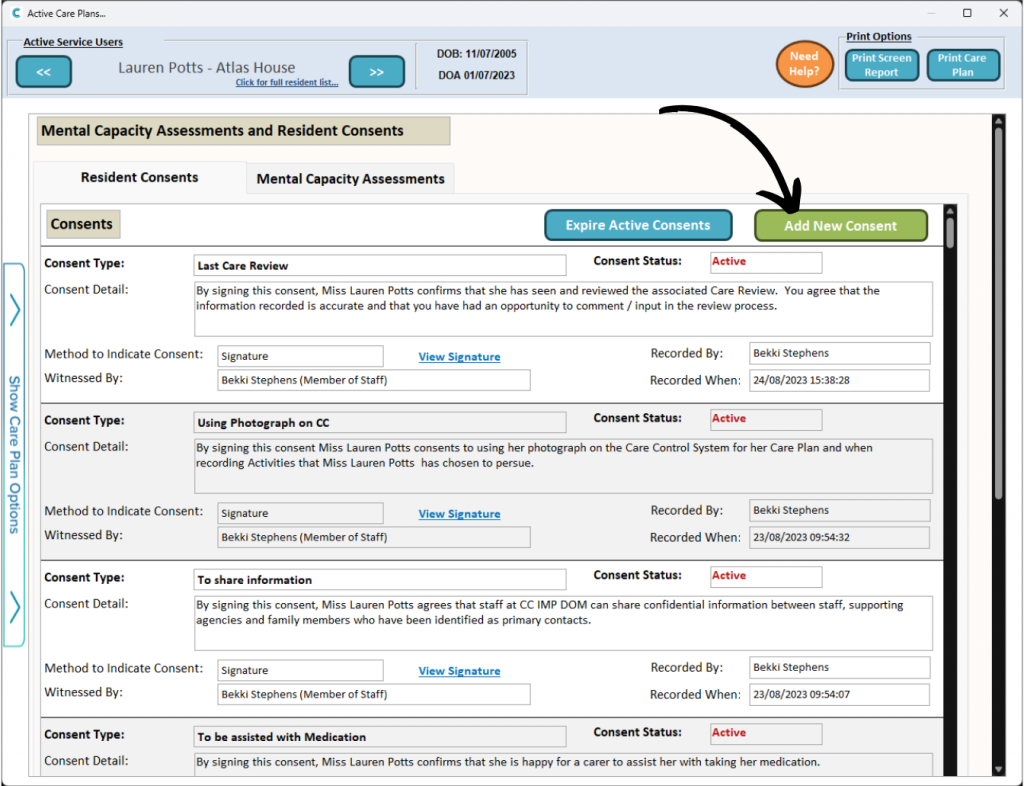1024x786 pixels.
Task: View signature for Using Photograph on CC consent
Action: pyautogui.click(x=459, y=514)
